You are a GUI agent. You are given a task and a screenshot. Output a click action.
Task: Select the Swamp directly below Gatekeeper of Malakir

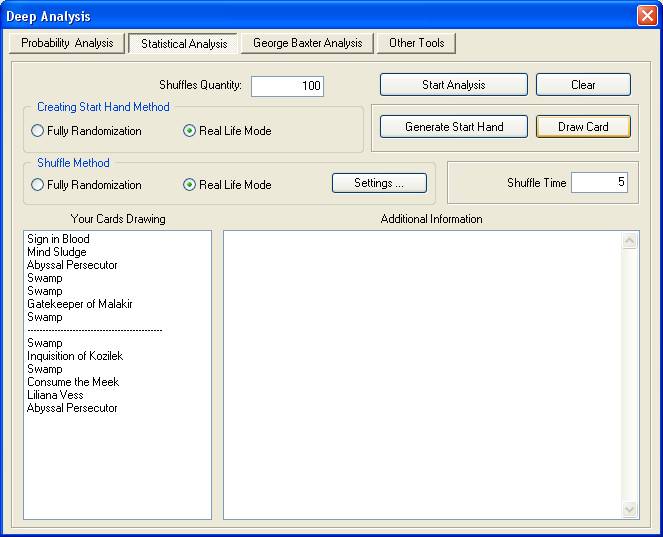click(45, 317)
